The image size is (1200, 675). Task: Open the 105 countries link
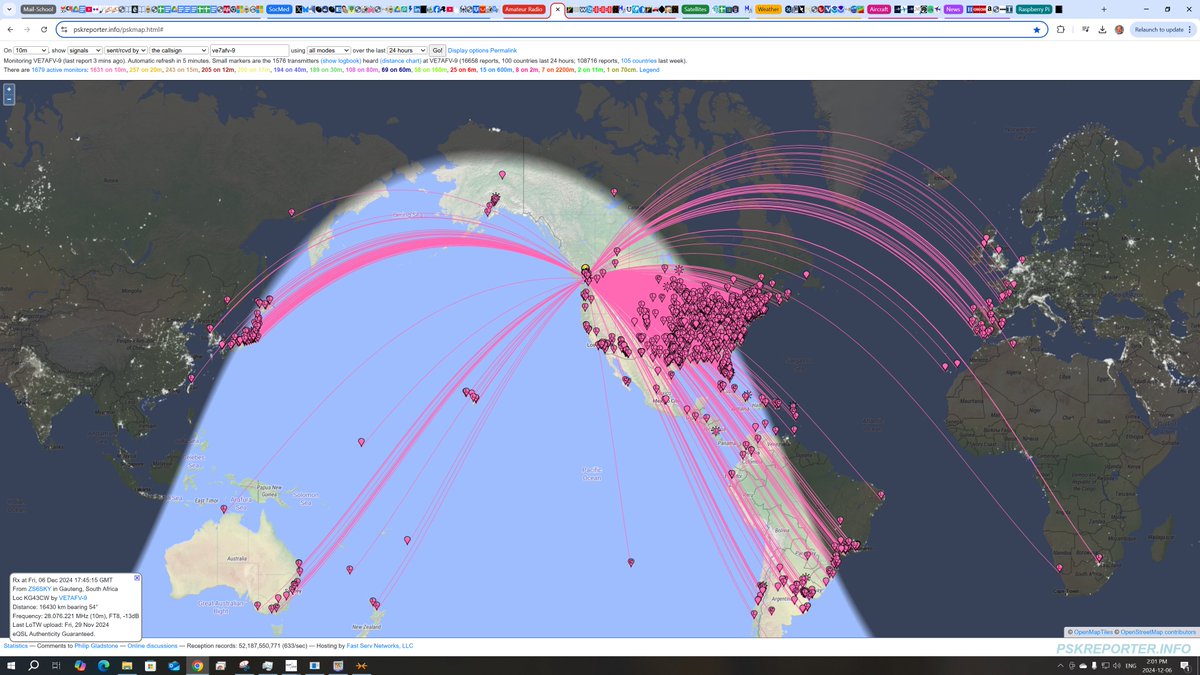tap(639, 61)
